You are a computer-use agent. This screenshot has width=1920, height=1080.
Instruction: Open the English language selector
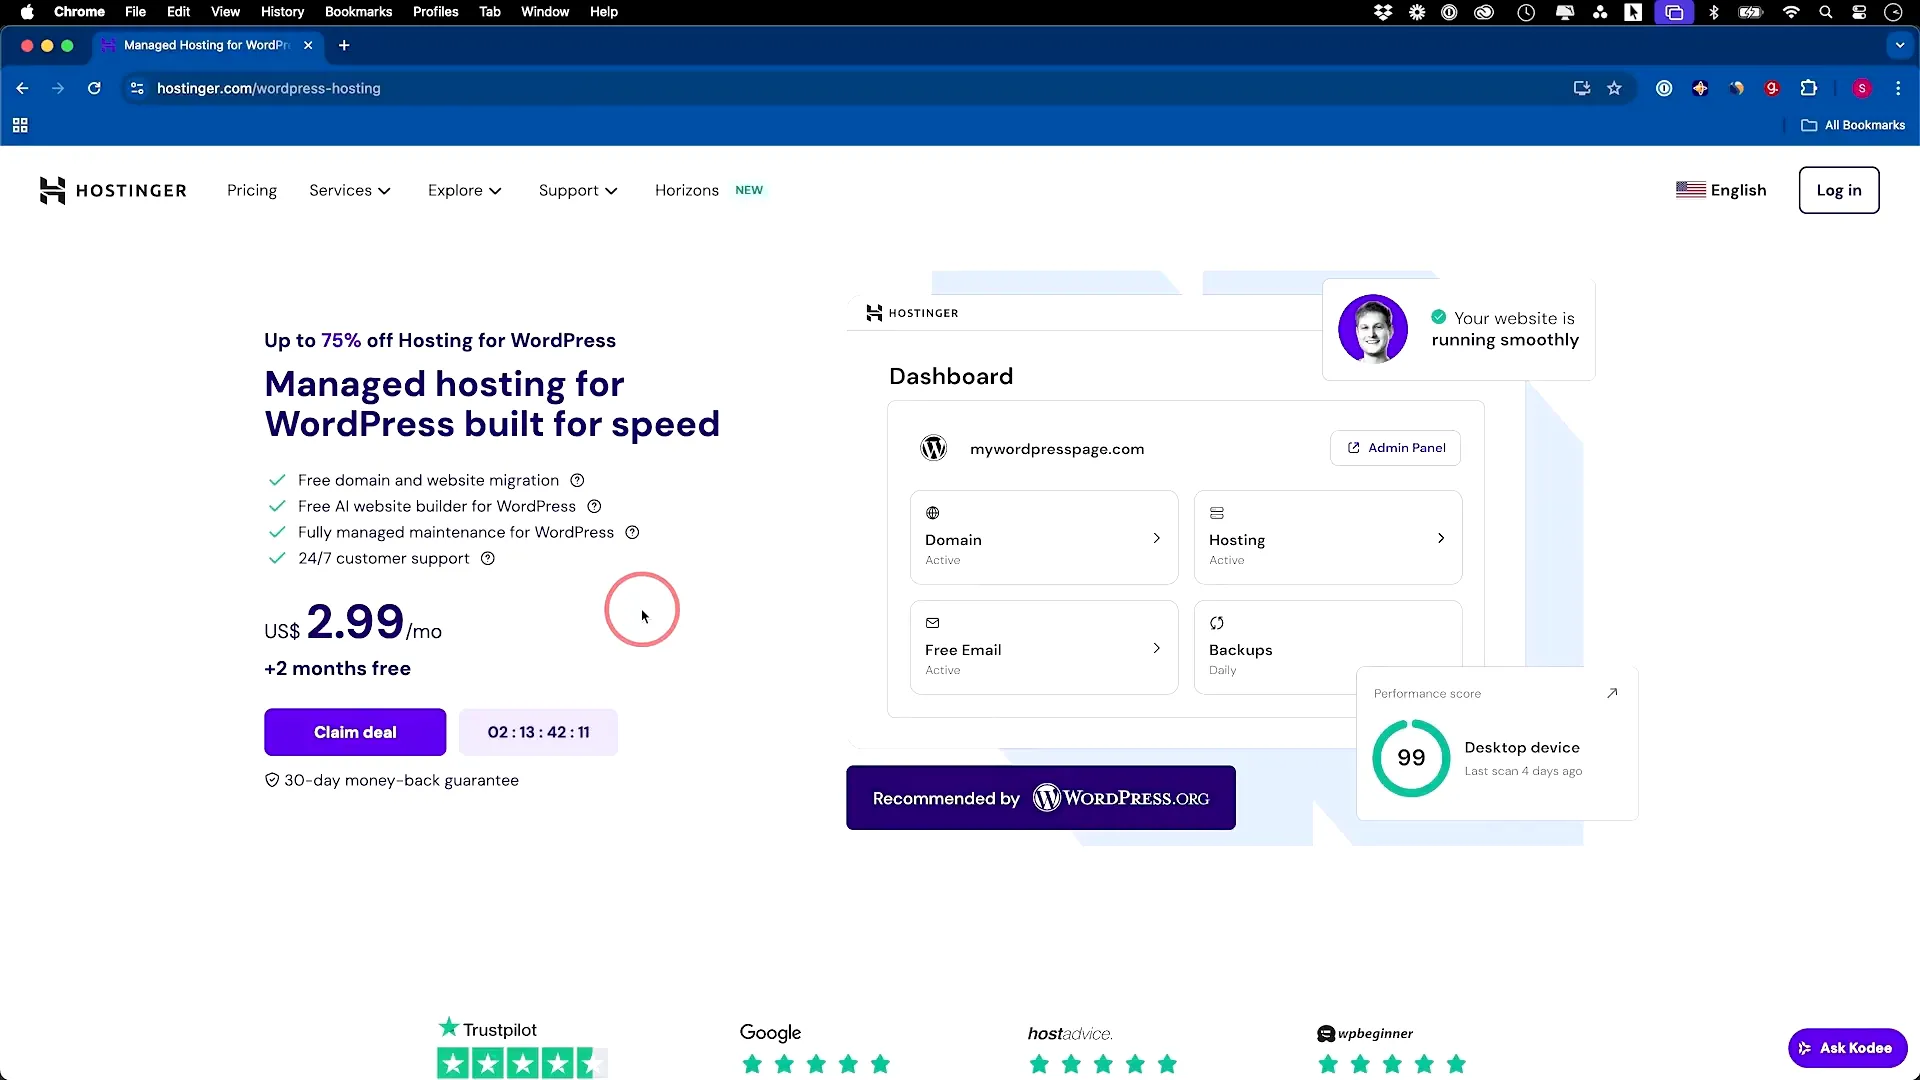point(1721,190)
